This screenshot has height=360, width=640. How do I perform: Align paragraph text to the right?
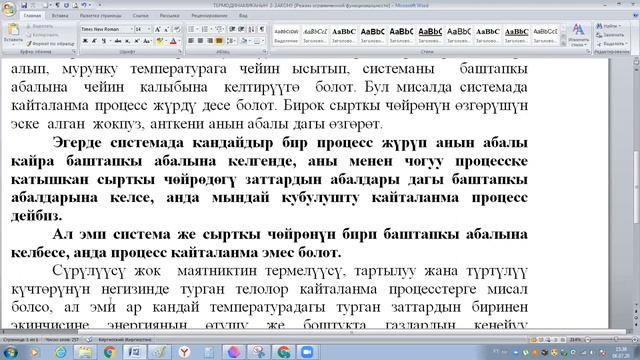210,41
